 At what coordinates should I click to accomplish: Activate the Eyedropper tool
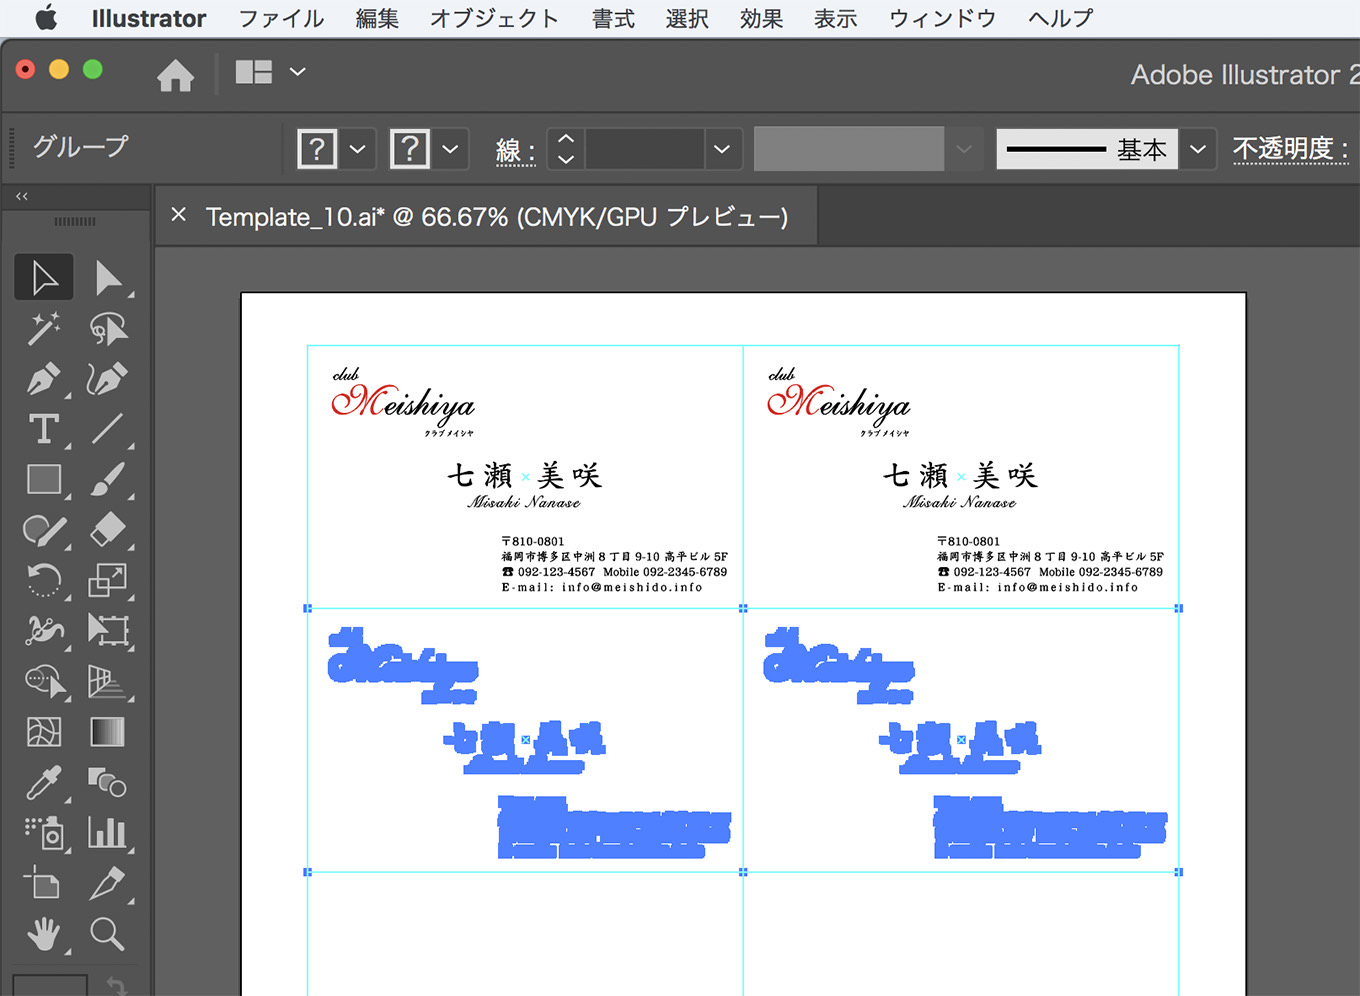tap(43, 782)
